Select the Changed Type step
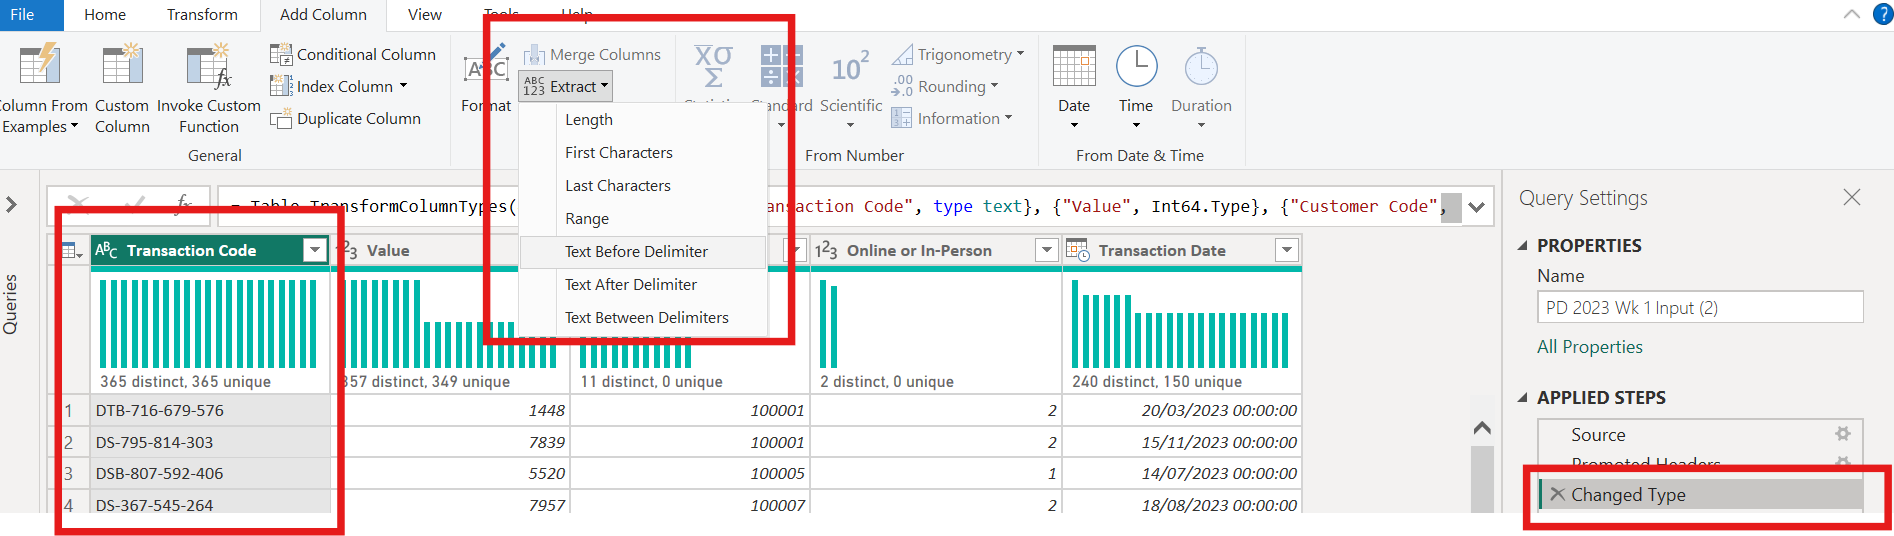 click(x=1700, y=494)
